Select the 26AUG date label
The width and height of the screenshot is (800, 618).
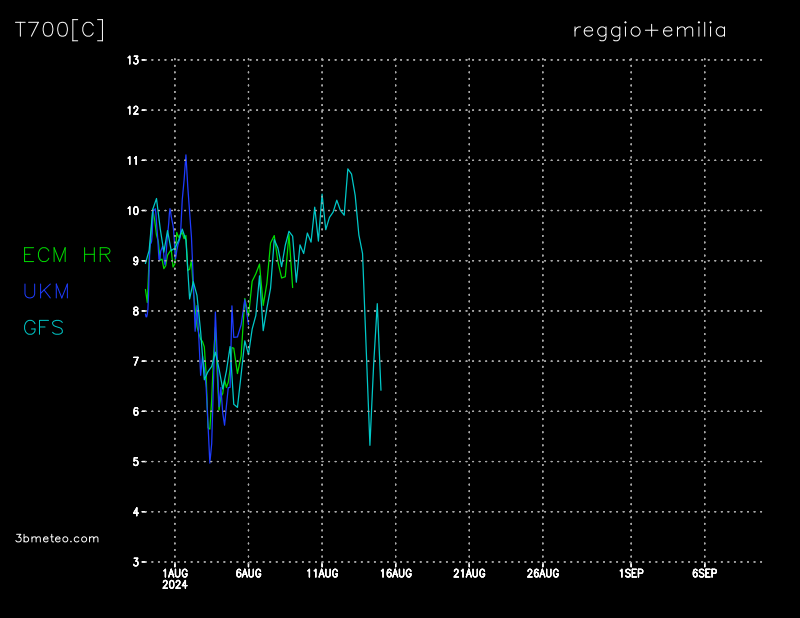click(543, 574)
